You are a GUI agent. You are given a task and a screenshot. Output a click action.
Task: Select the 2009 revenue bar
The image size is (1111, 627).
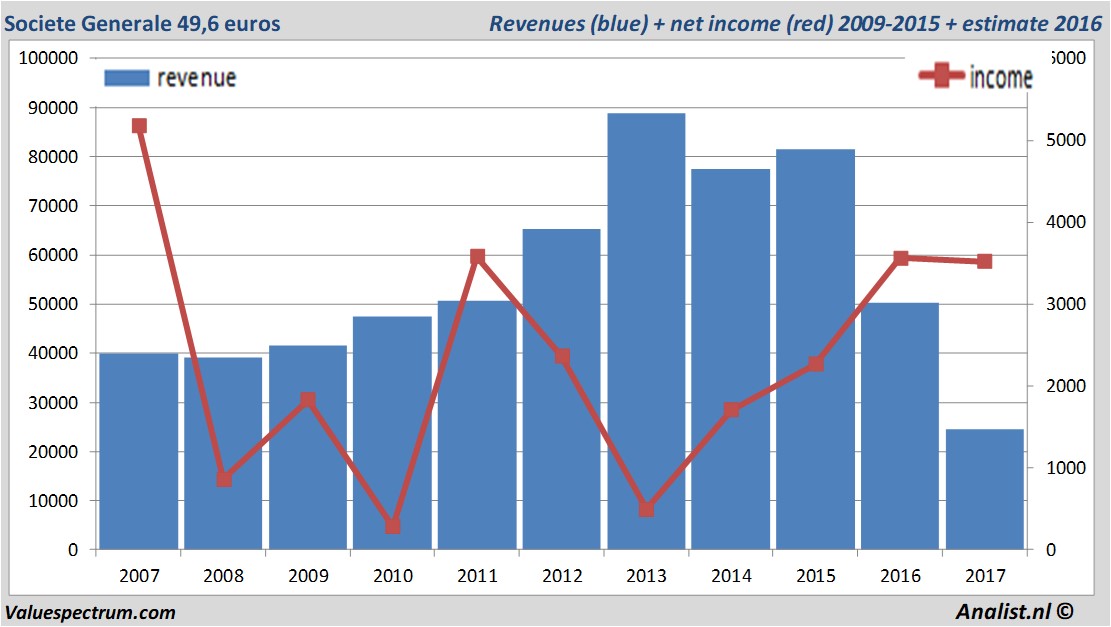(x=308, y=448)
